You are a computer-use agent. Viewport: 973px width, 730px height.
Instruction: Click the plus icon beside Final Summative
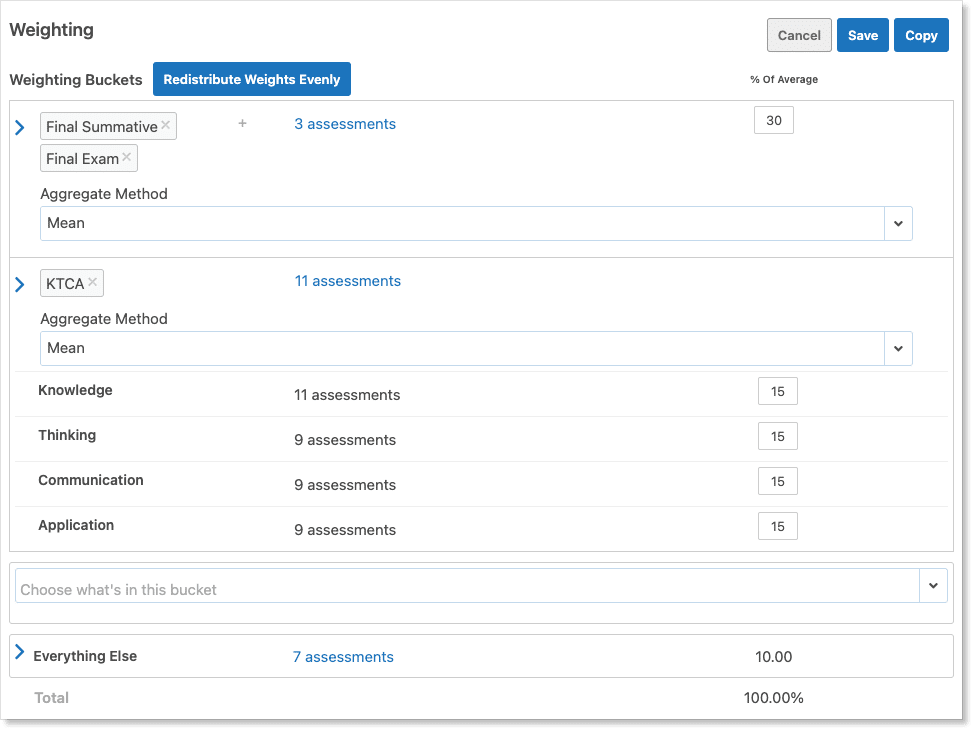[x=242, y=124]
